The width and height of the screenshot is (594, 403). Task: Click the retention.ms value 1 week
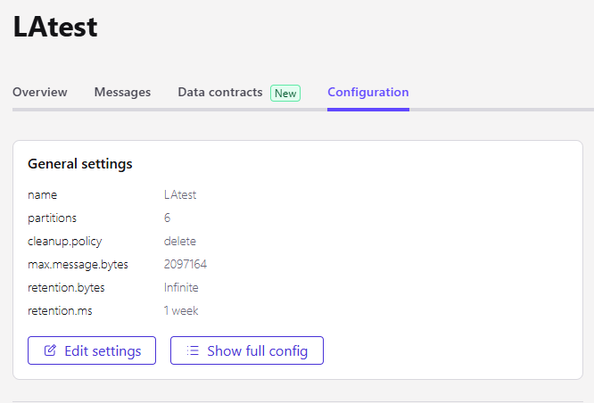[x=181, y=311]
